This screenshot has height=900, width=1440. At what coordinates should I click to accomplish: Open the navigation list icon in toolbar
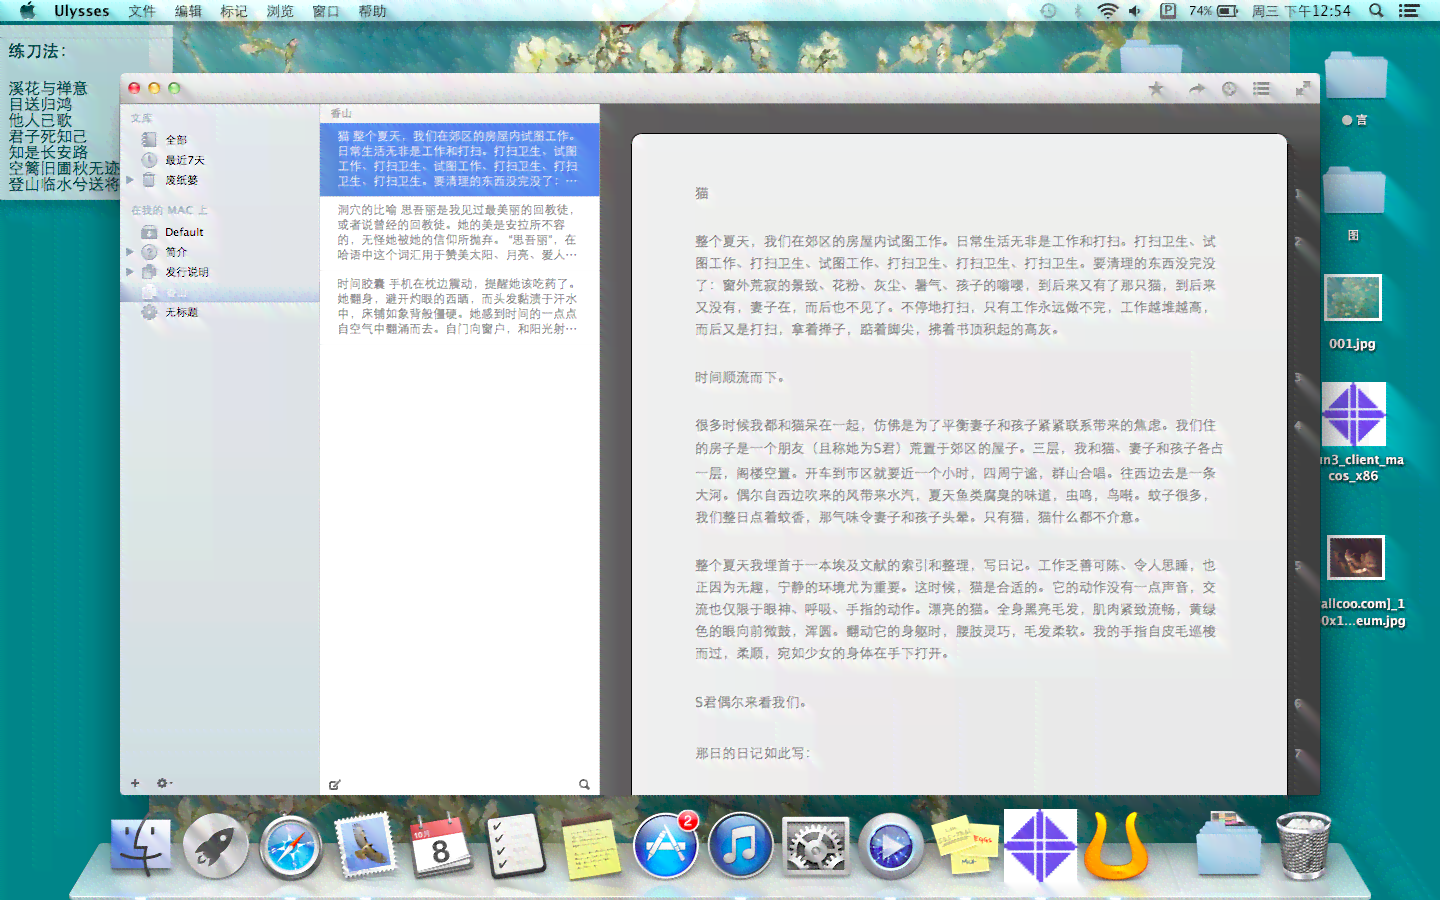pos(1262,89)
